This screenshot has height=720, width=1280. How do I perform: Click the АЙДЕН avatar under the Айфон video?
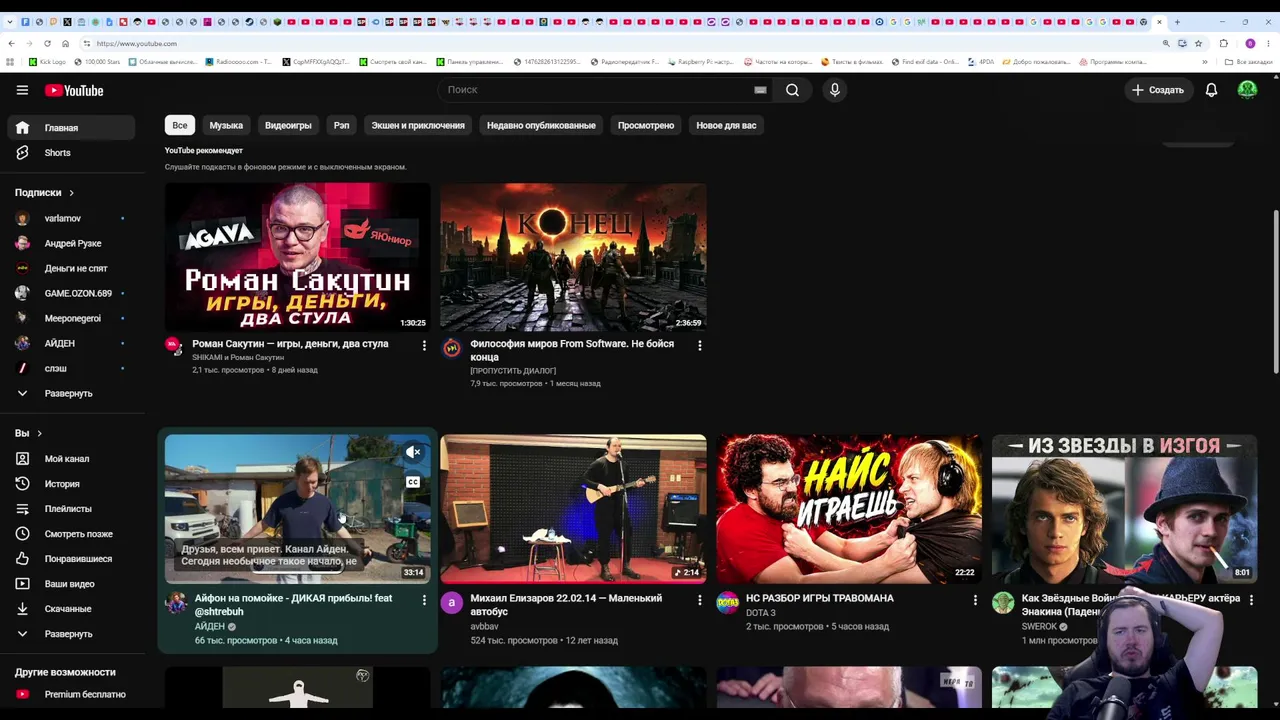coord(176,603)
